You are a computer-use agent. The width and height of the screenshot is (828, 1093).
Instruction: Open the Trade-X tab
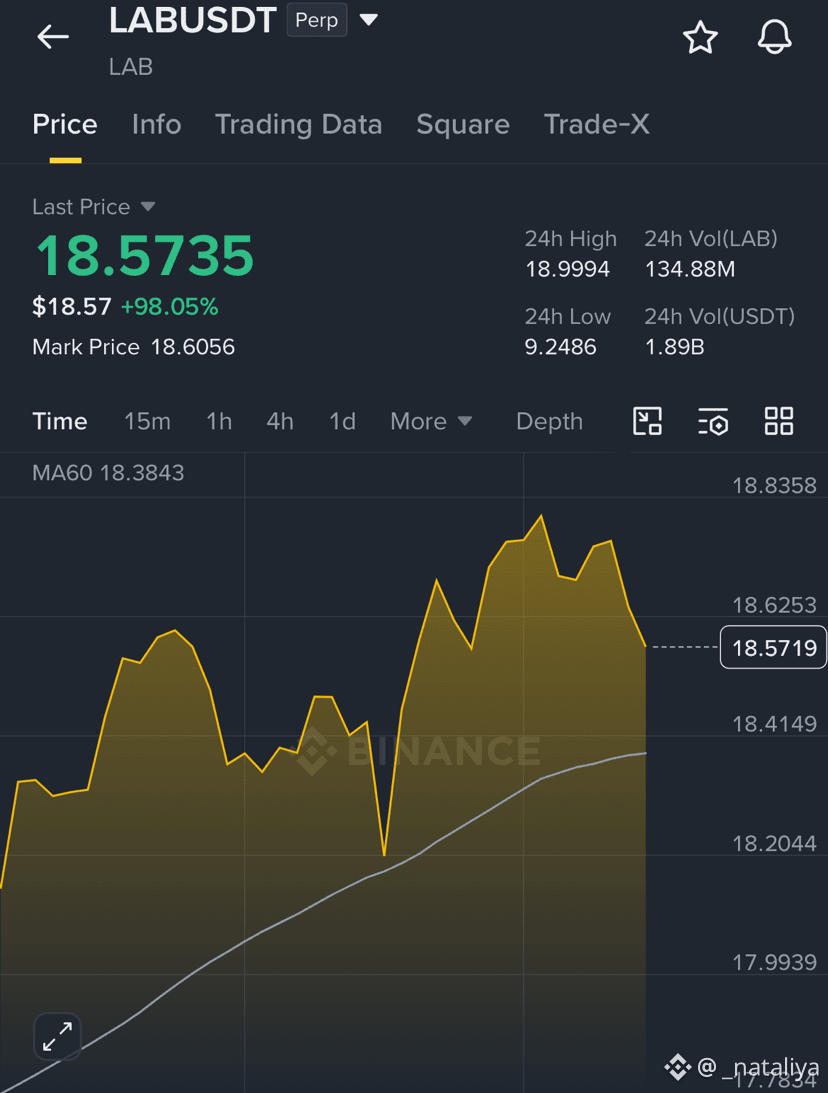point(597,124)
